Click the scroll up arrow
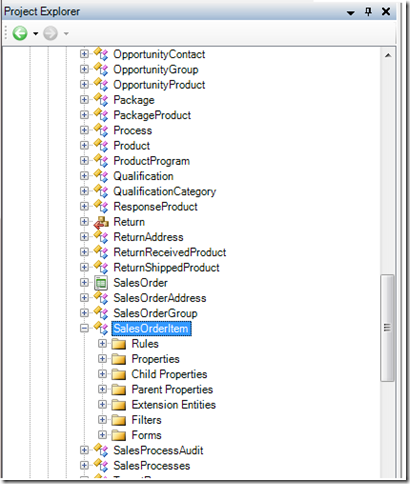The width and height of the screenshot is (410, 484). pos(388,55)
